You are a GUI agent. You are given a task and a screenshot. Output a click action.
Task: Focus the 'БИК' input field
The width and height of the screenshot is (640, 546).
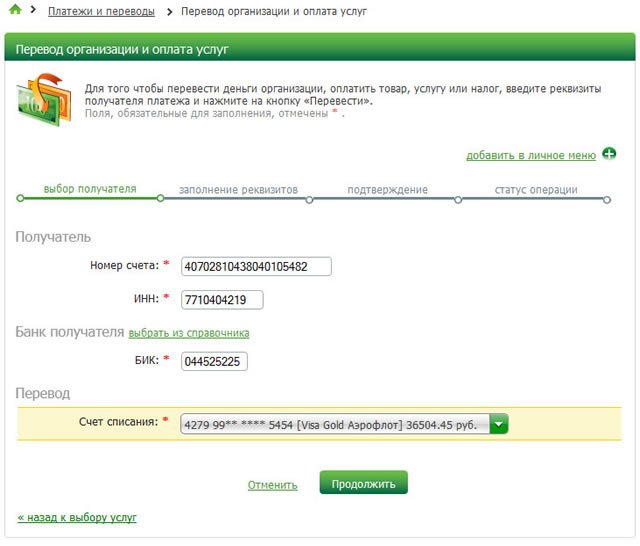pos(214,361)
